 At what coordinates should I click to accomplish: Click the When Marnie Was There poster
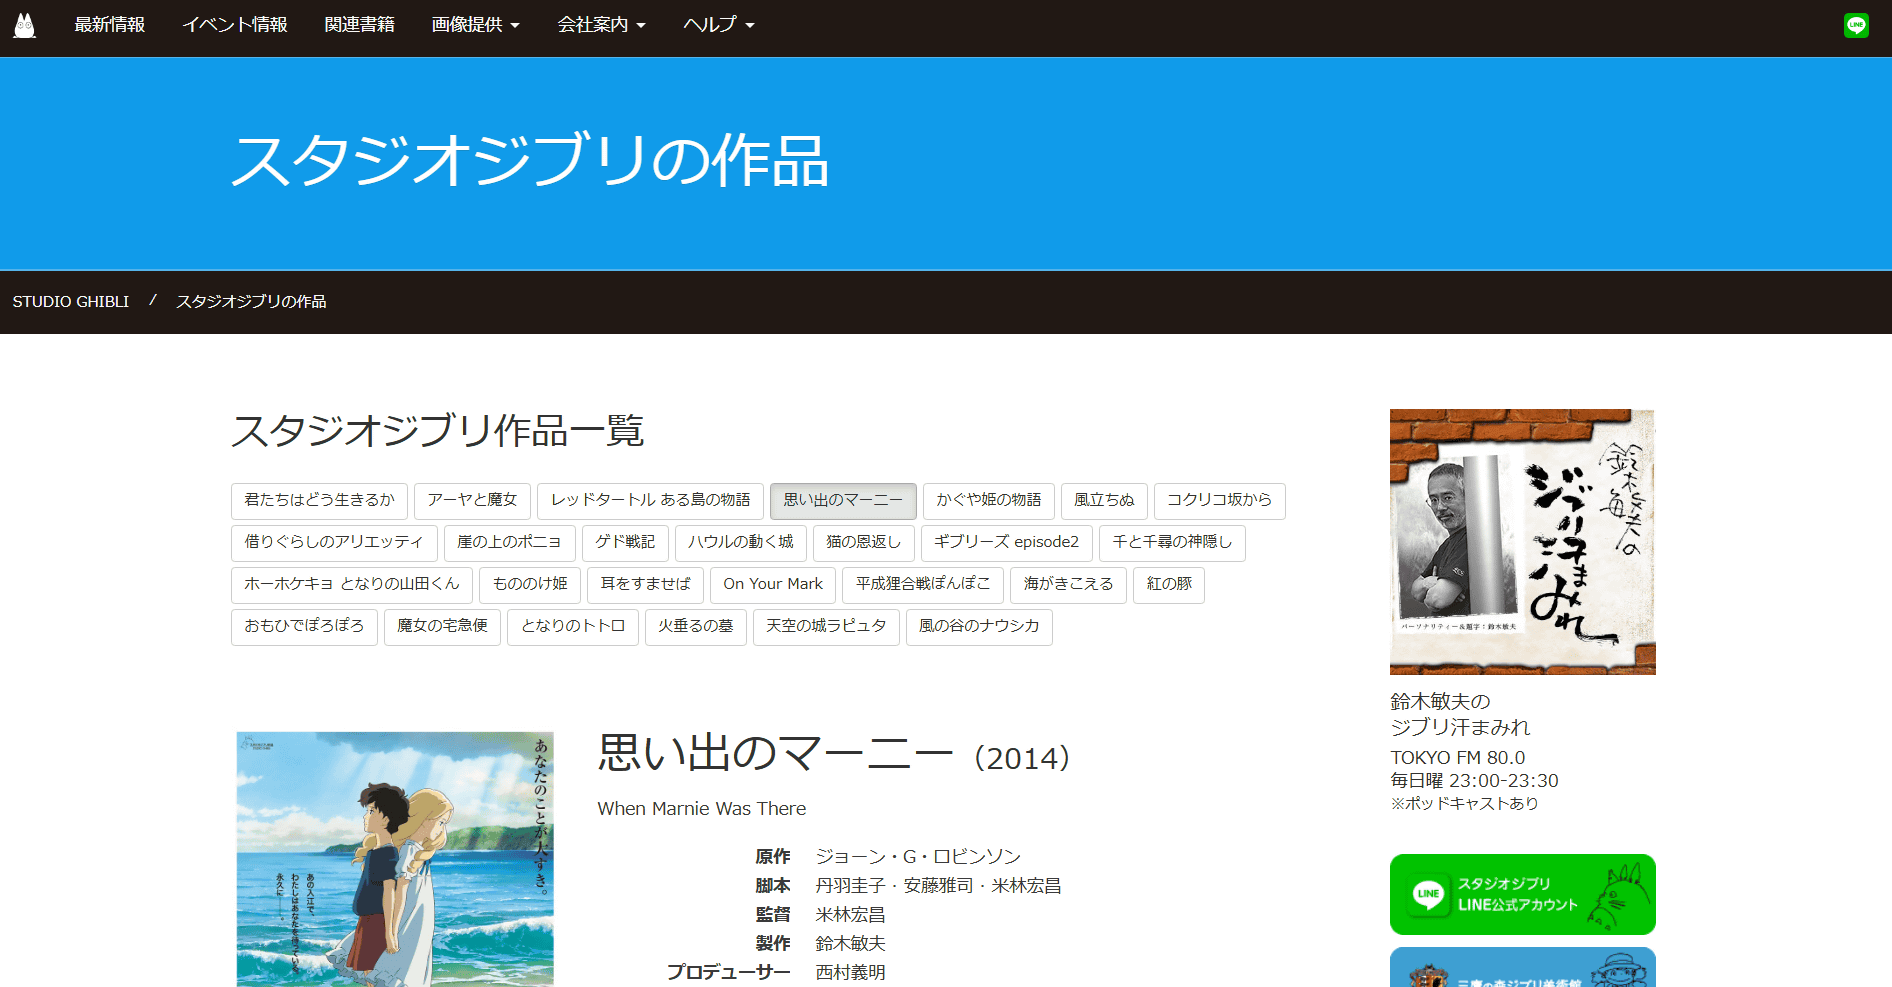(395, 858)
